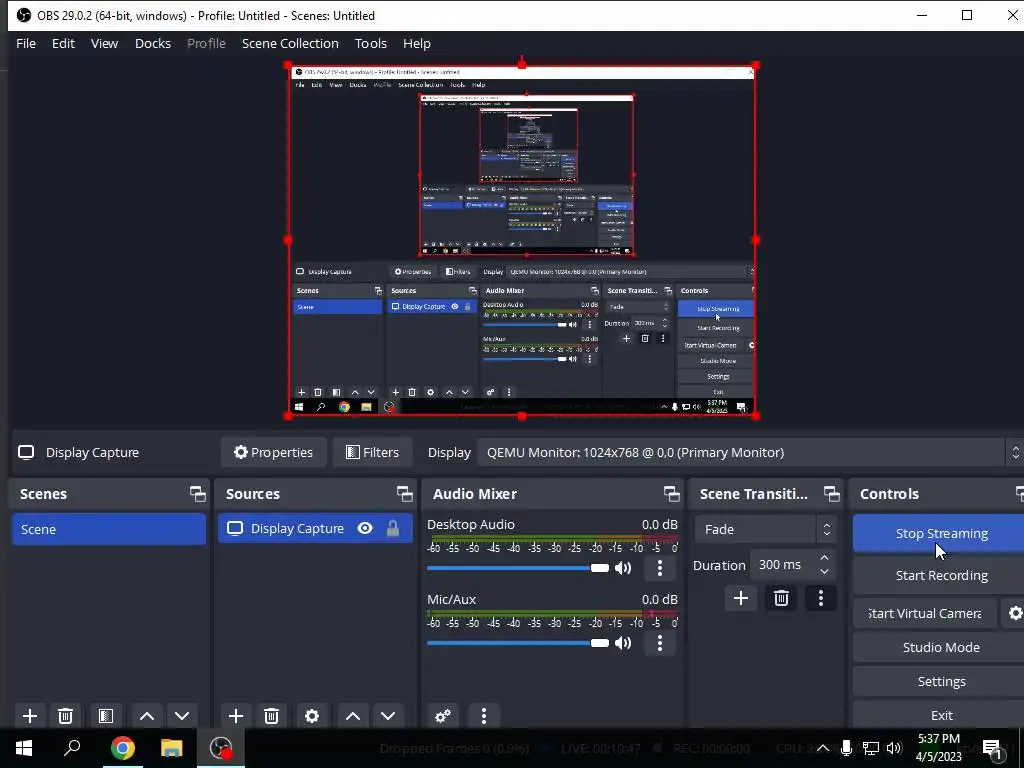
Task: Click the OBS taskbar icon
Action: pyautogui.click(x=221, y=748)
